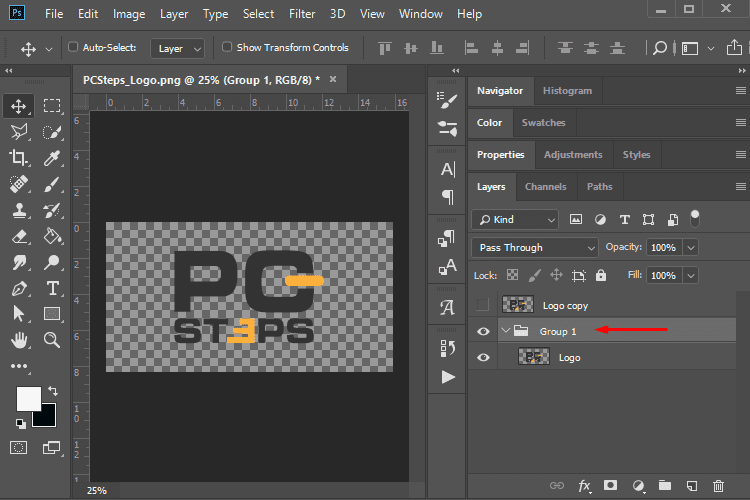Open the Auto-Select Layer dropdown
750x500 pixels.
point(177,48)
